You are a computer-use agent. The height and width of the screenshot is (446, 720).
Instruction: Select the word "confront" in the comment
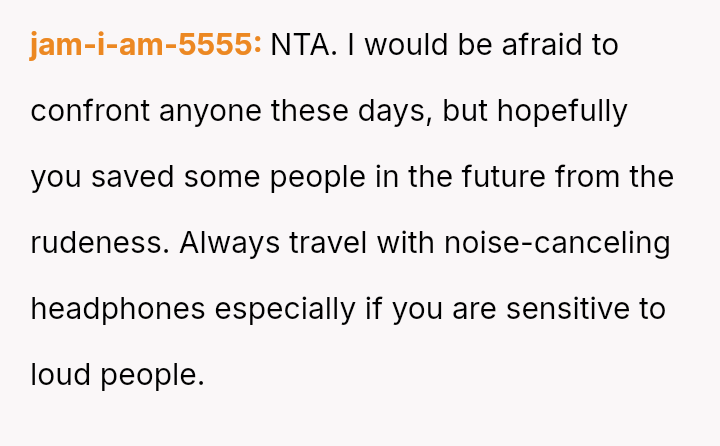84,111
